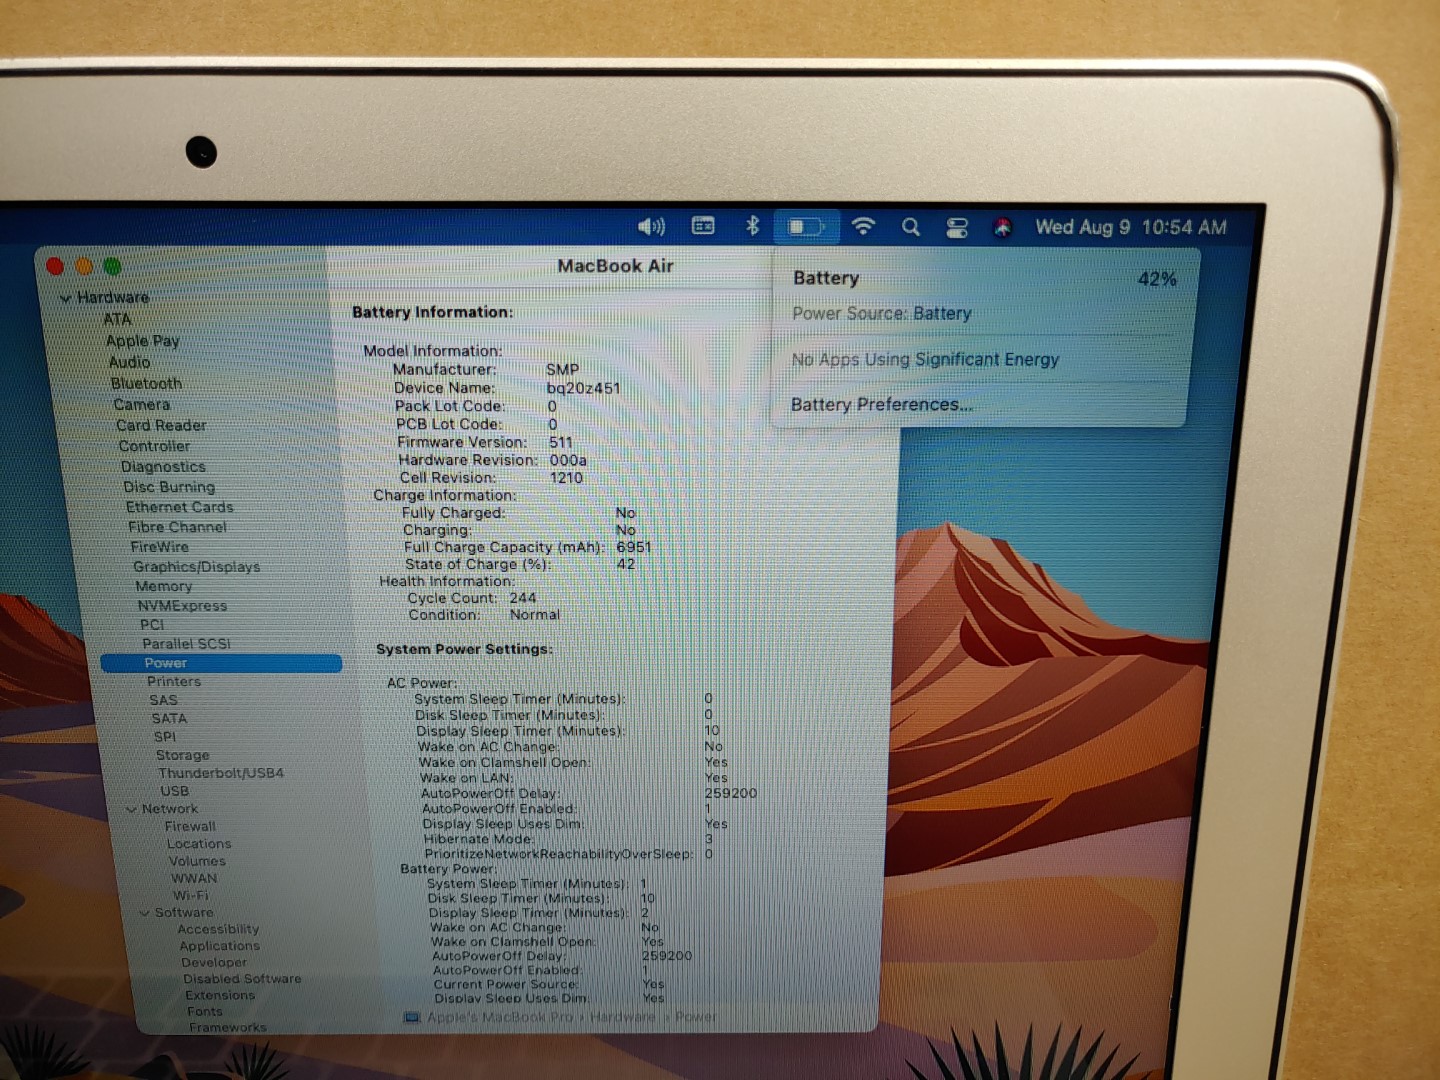Select Parallel SCSI in sidebar
The height and width of the screenshot is (1080, 1440).
point(186,644)
